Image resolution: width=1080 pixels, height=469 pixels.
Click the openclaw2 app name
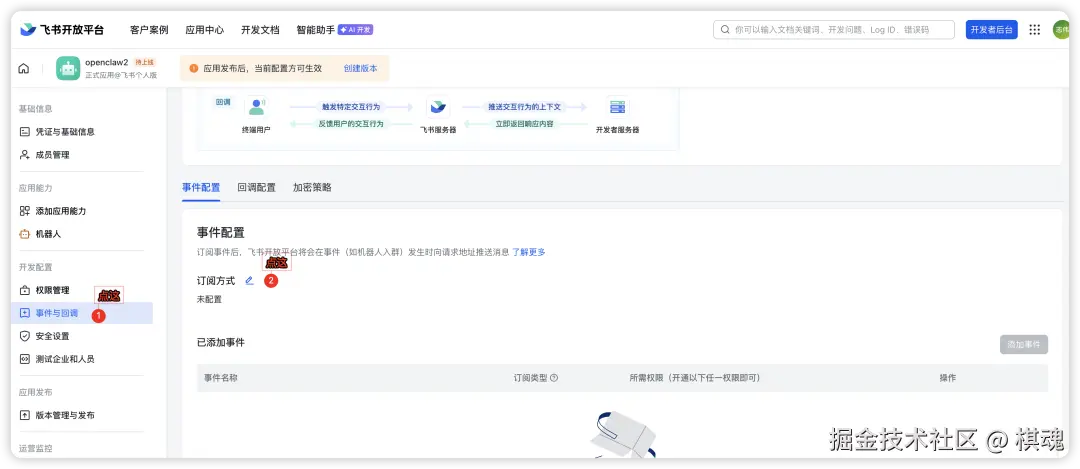click(107, 62)
